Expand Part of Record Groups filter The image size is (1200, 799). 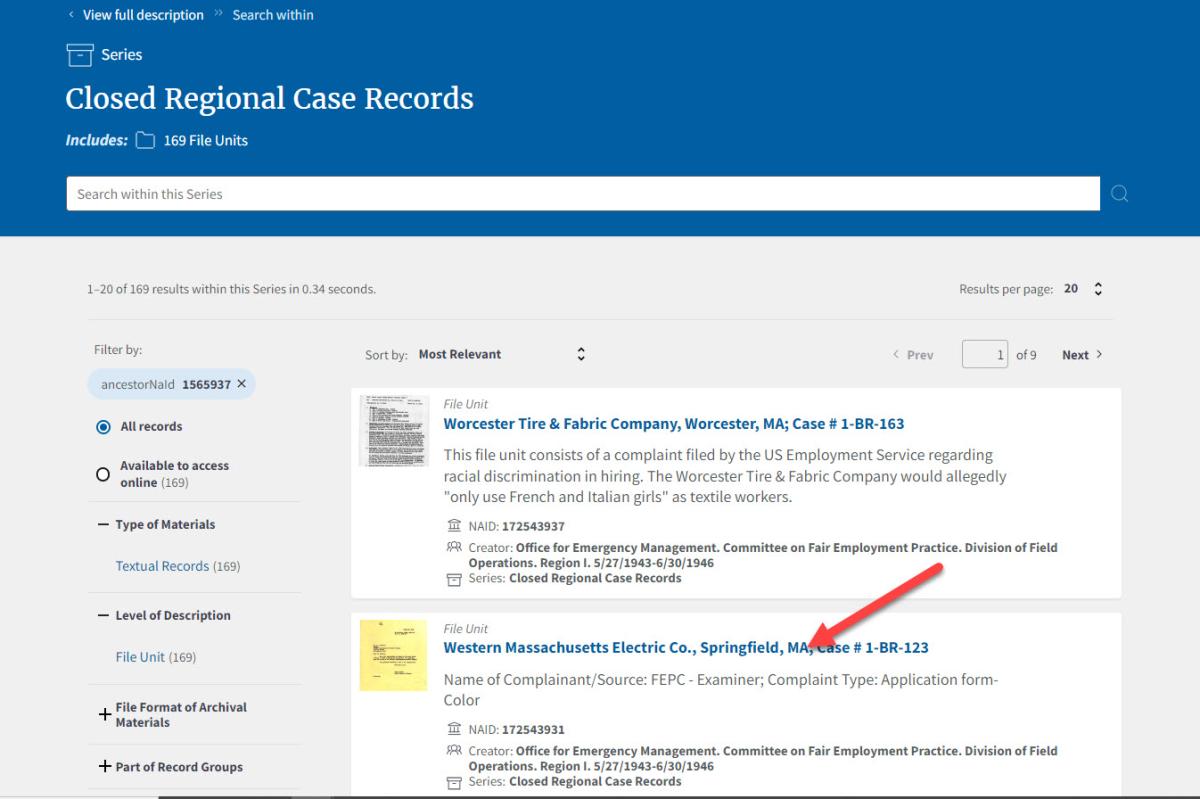104,767
